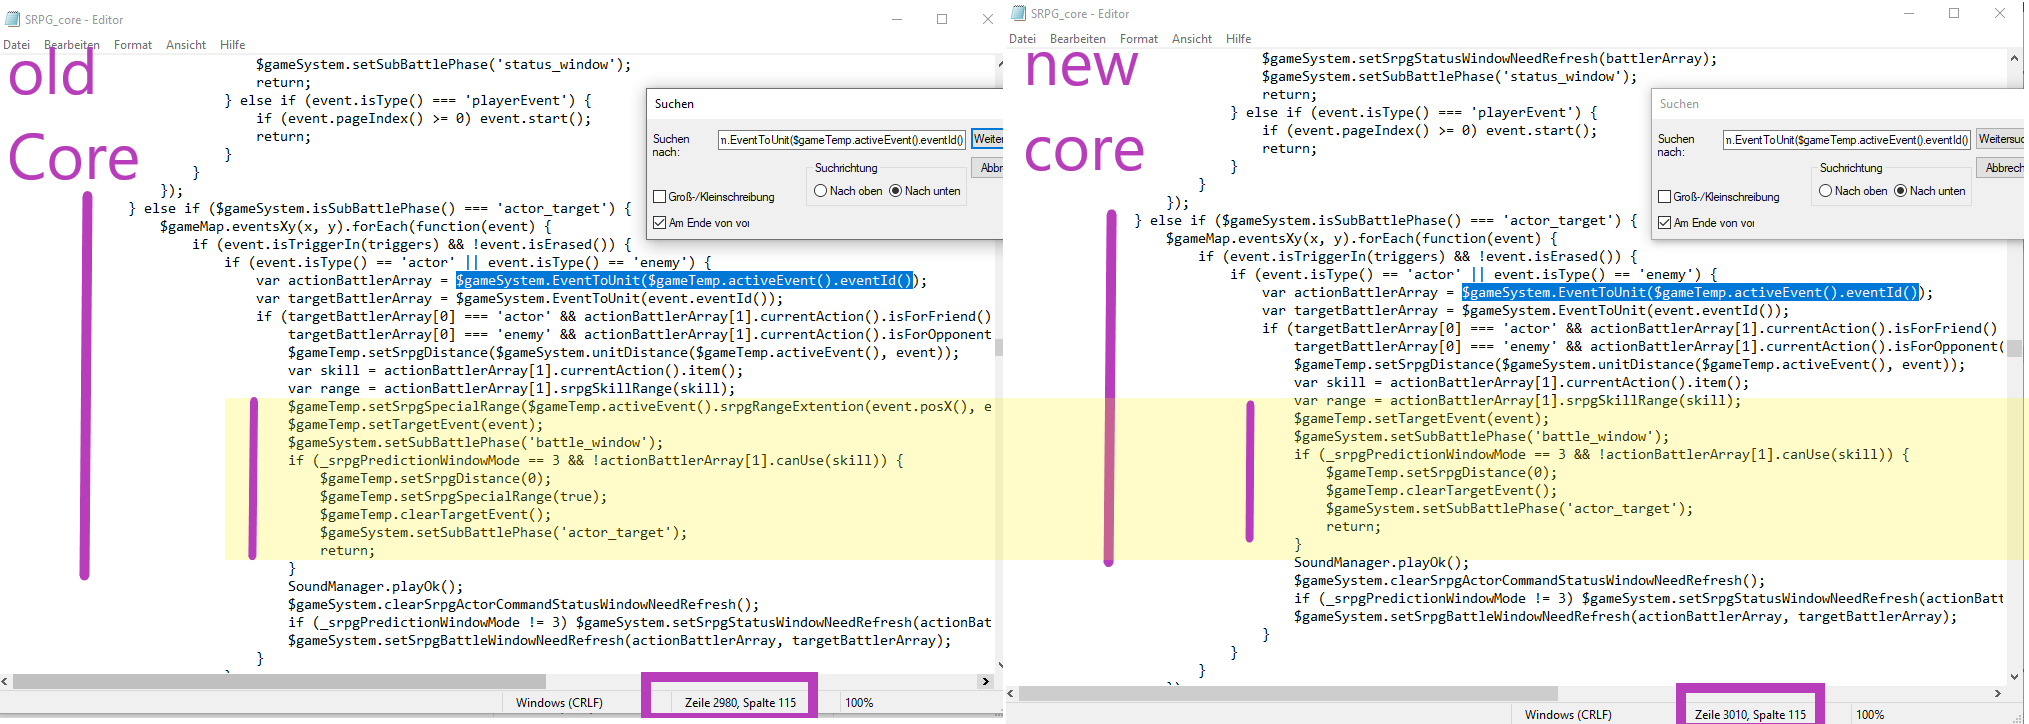This screenshot has height=724, width=2029.
Task: Open Format menu in left editor window
Action: 133,45
